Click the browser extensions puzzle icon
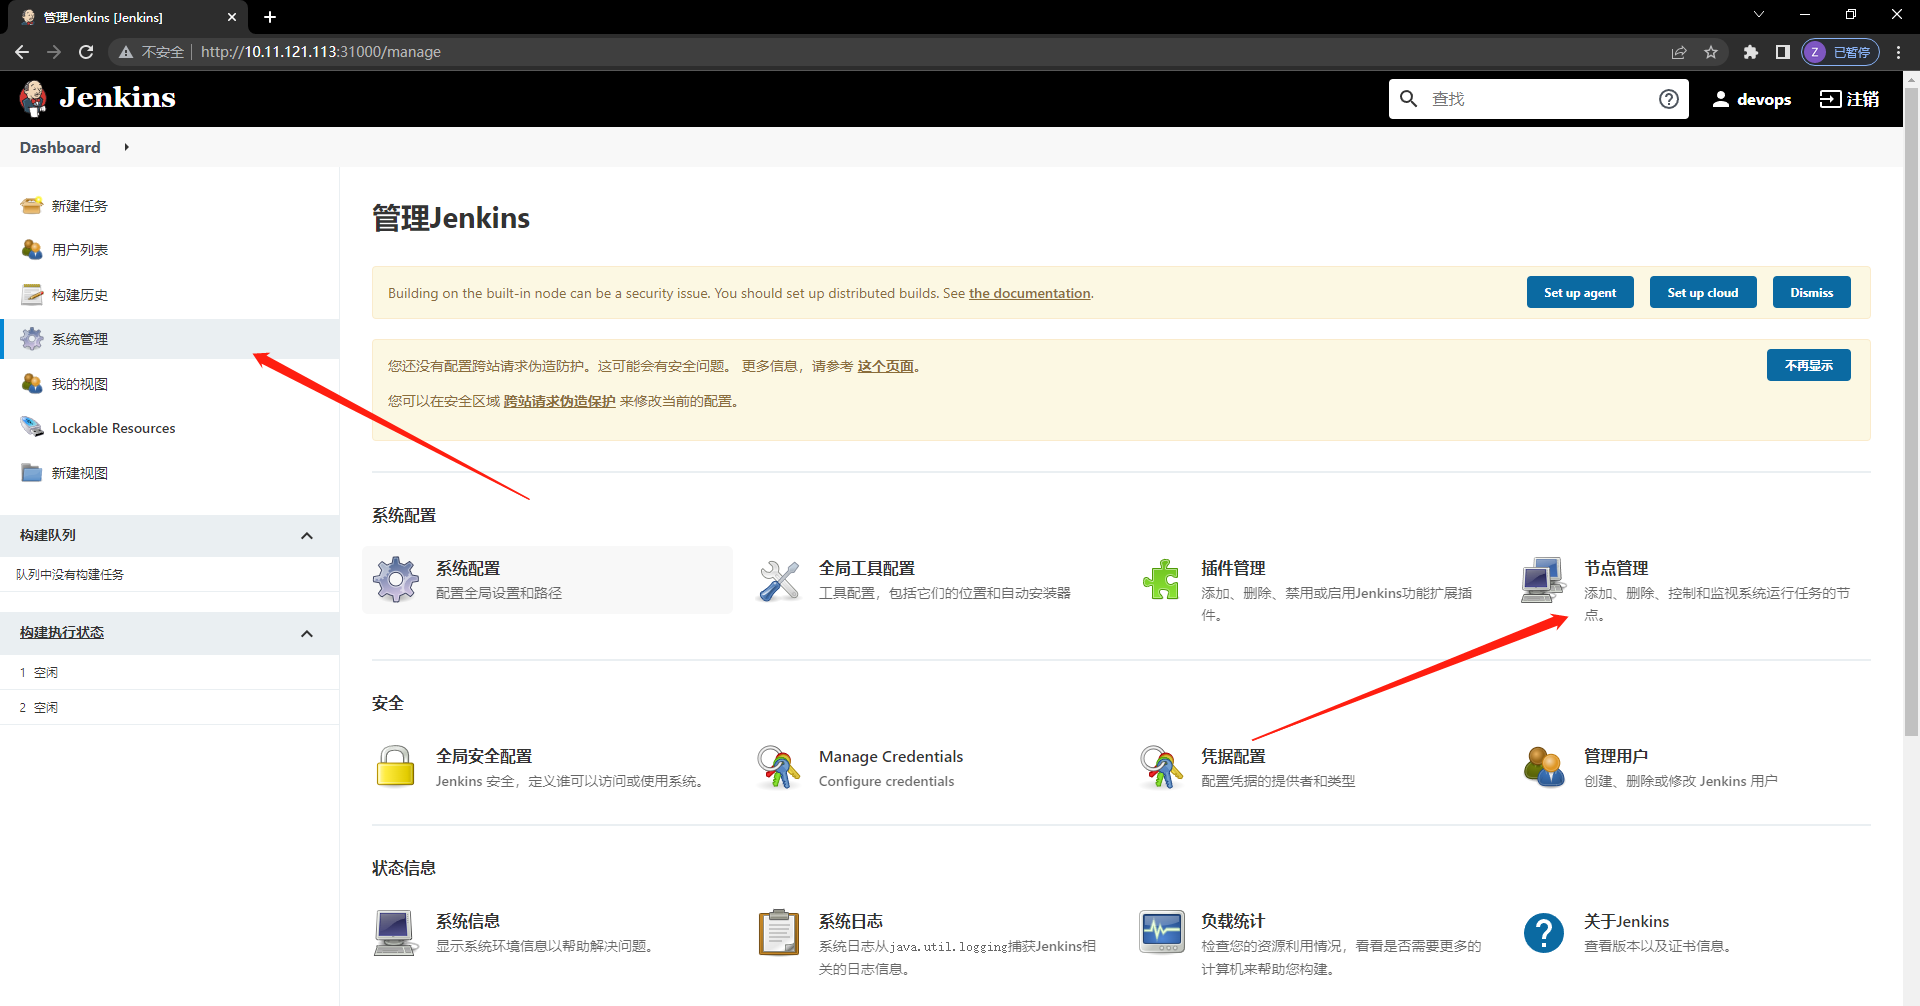 pyautogui.click(x=1750, y=52)
